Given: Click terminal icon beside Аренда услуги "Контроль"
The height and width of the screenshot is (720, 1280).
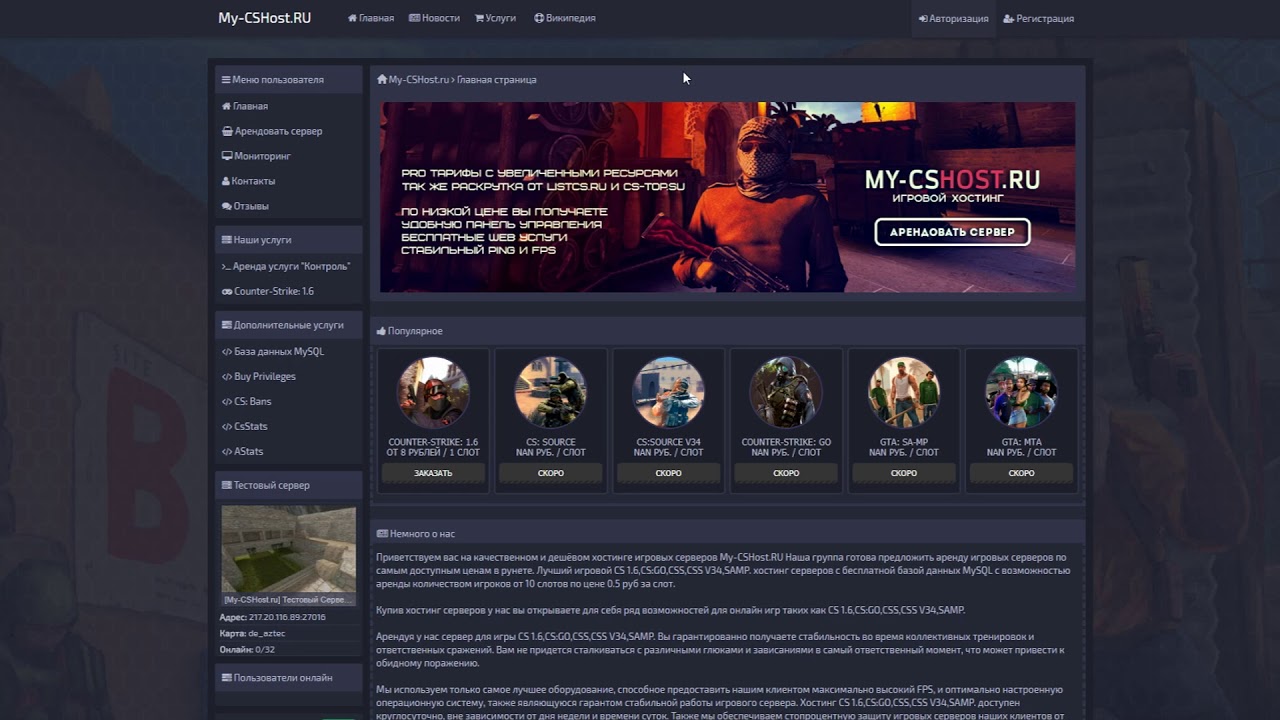Looking at the screenshot, I should point(226,267).
